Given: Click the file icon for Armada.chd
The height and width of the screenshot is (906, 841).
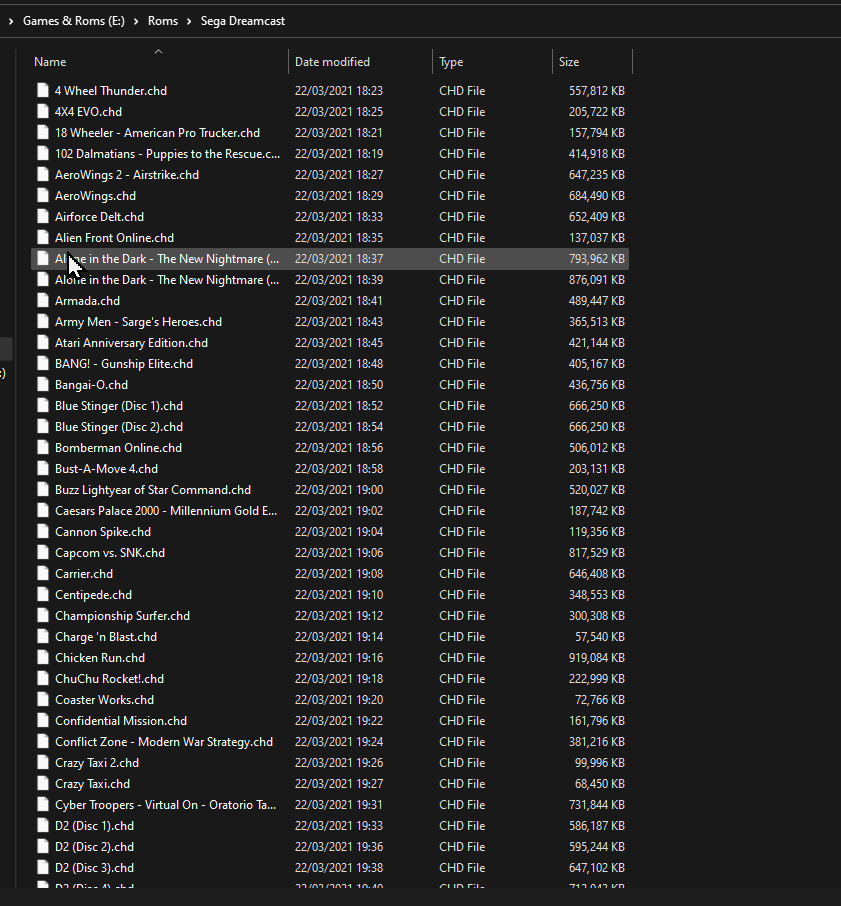Looking at the screenshot, I should pyautogui.click(x=43, y=300).
